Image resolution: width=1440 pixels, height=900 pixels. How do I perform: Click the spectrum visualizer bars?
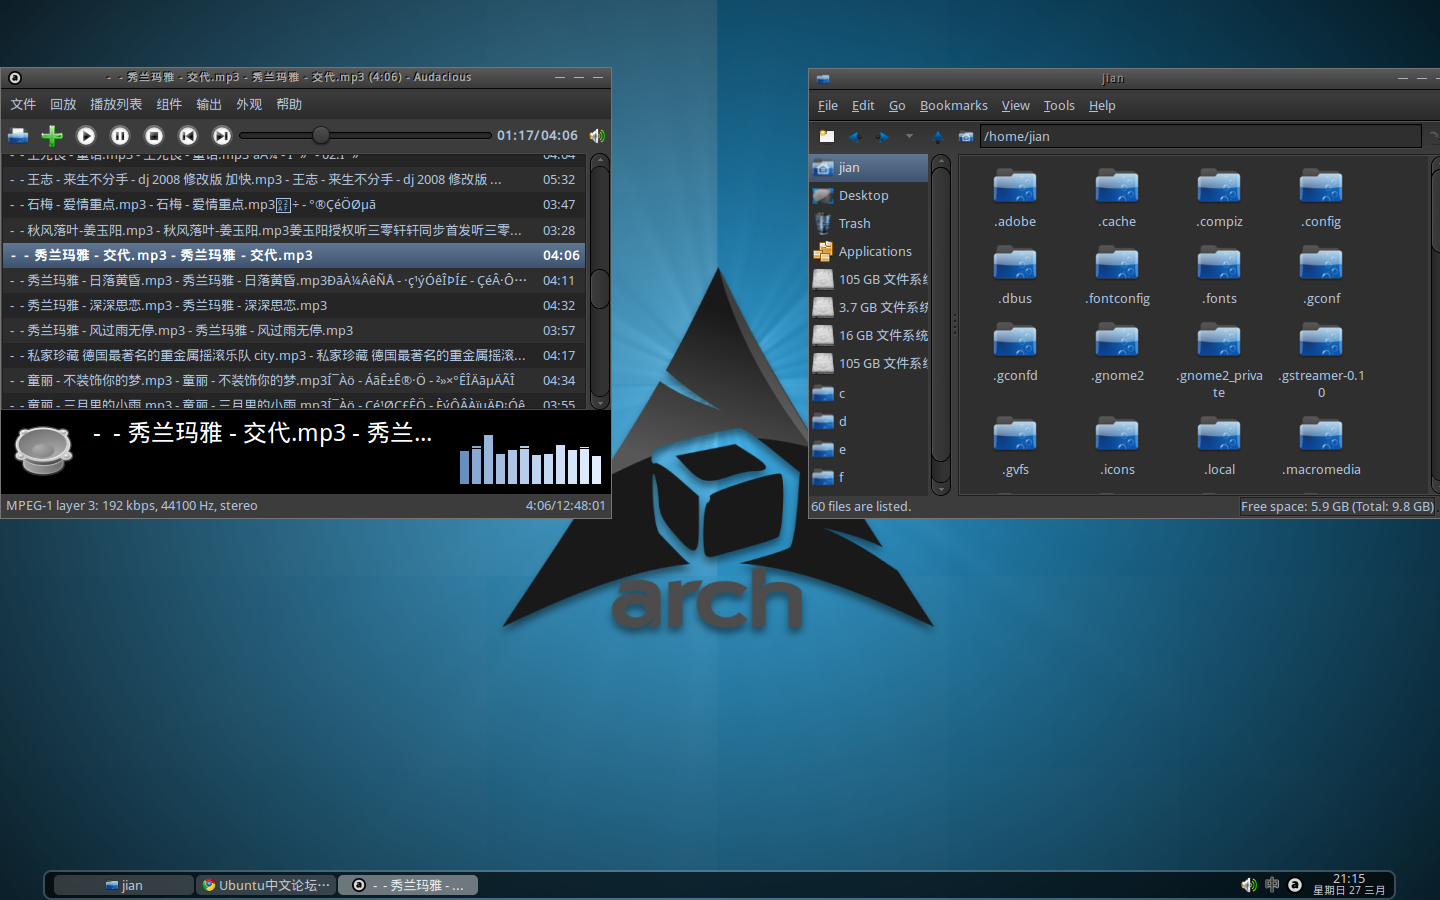[x=530, y=459]
